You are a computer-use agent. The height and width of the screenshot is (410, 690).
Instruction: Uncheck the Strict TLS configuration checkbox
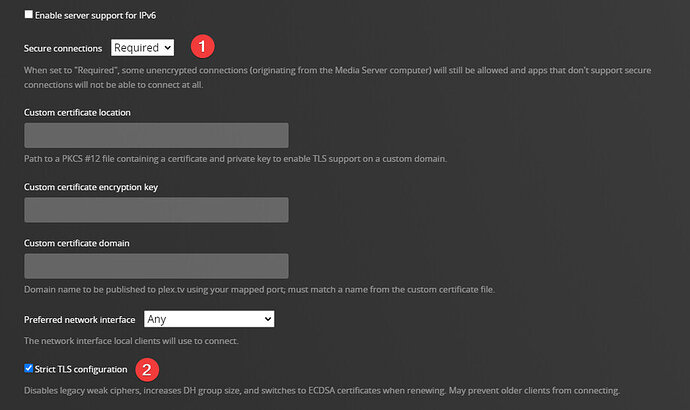[x=28, y=369]
